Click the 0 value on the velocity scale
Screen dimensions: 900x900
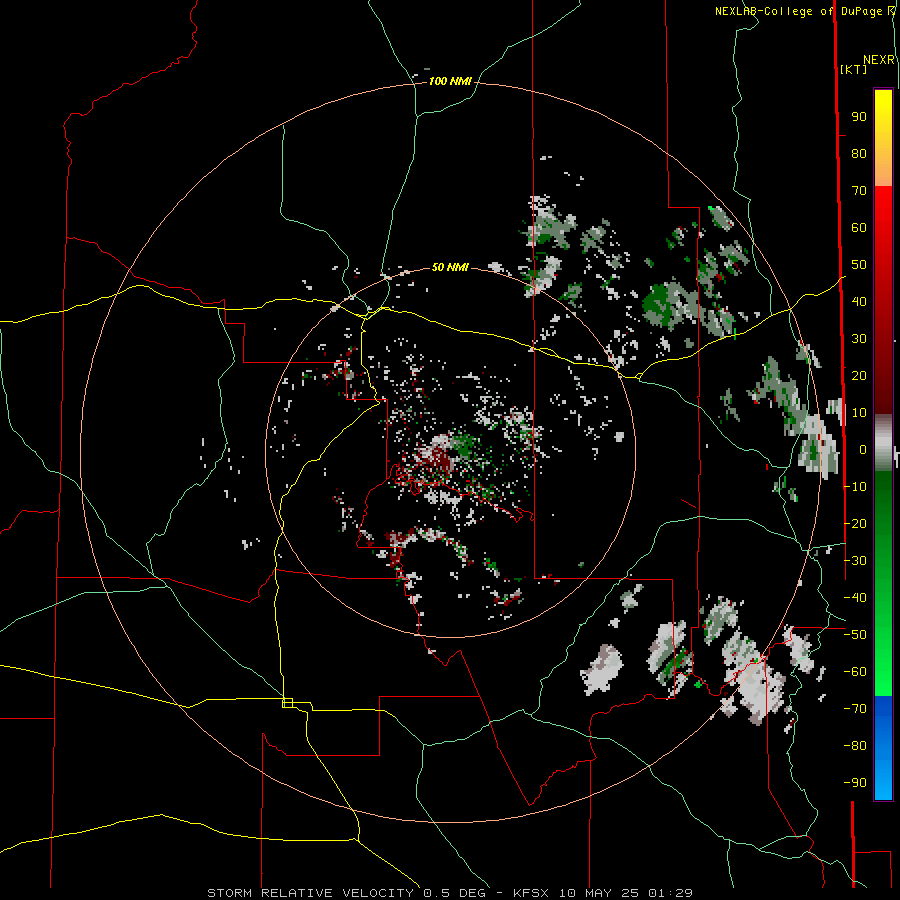tap(863, 450)
